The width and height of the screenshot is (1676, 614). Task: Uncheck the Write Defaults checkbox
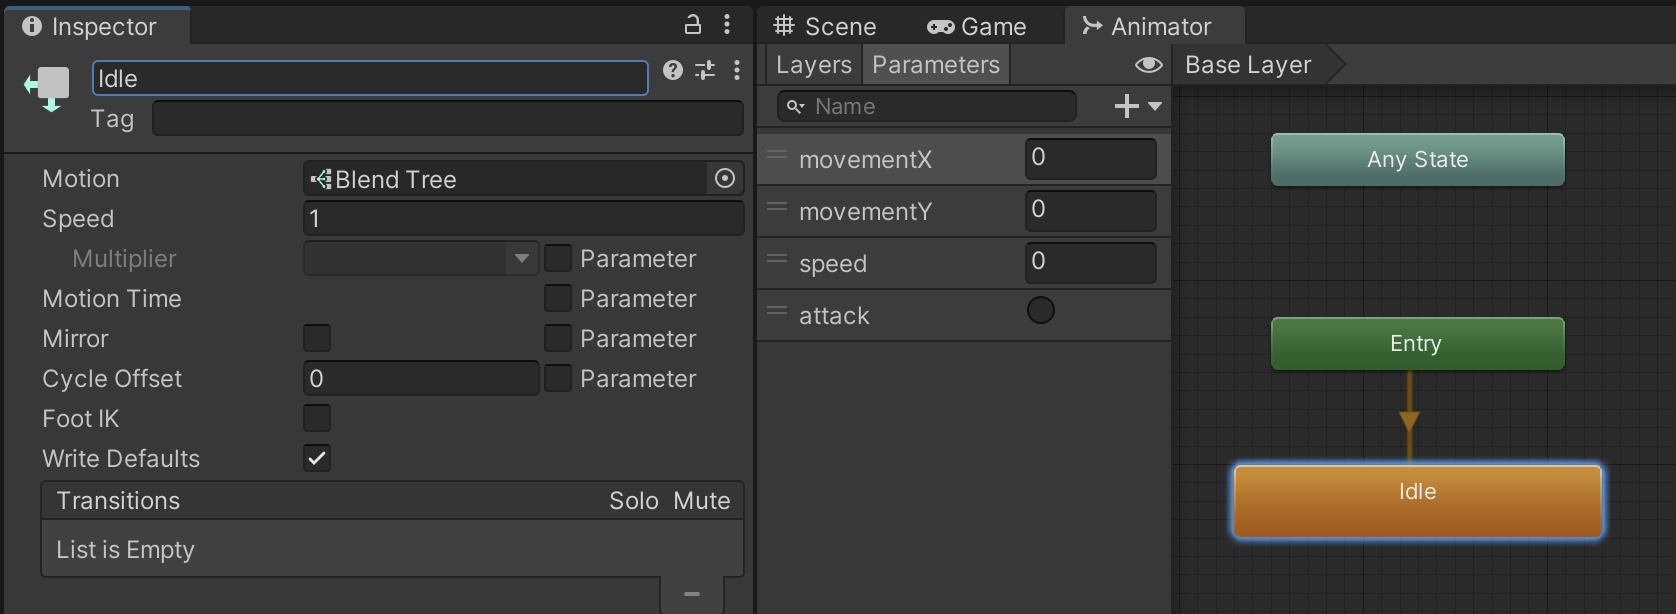click(x=317, y=458)
